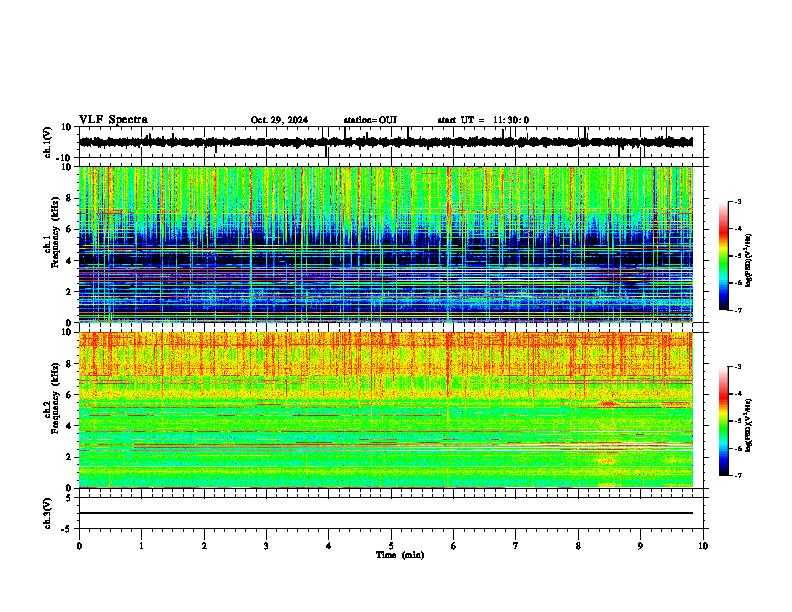This screenshot has width=792, height=612.
Task: Click the "station=OUI" header label
Action: tap(370, 120)
